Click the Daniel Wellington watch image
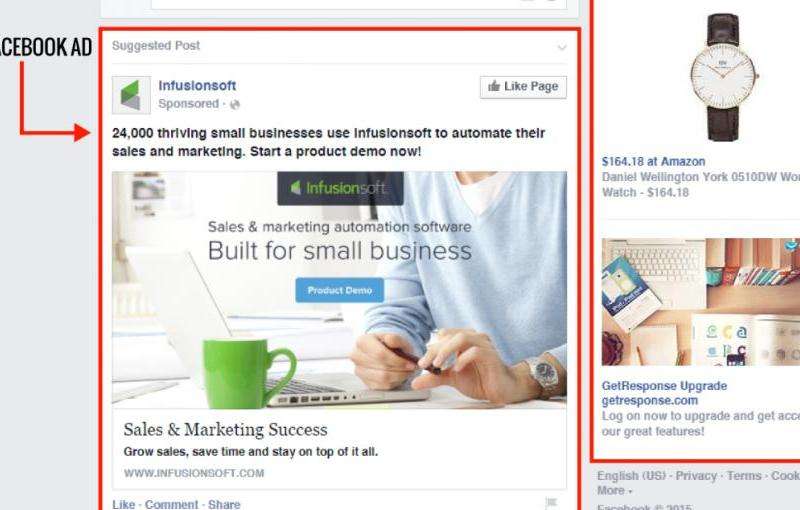 (x=723, y=76)
